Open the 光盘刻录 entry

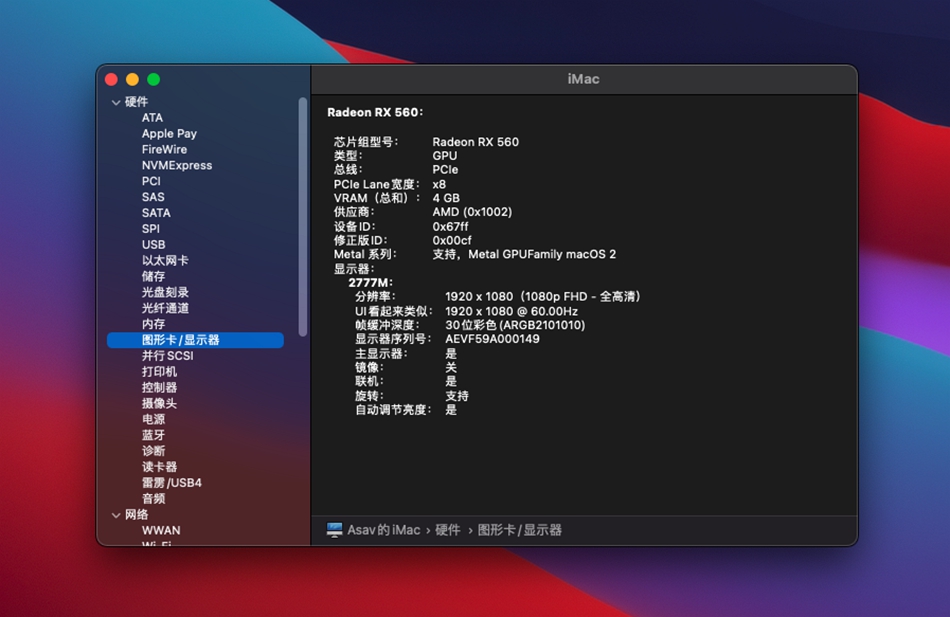[x=165, y=292]
